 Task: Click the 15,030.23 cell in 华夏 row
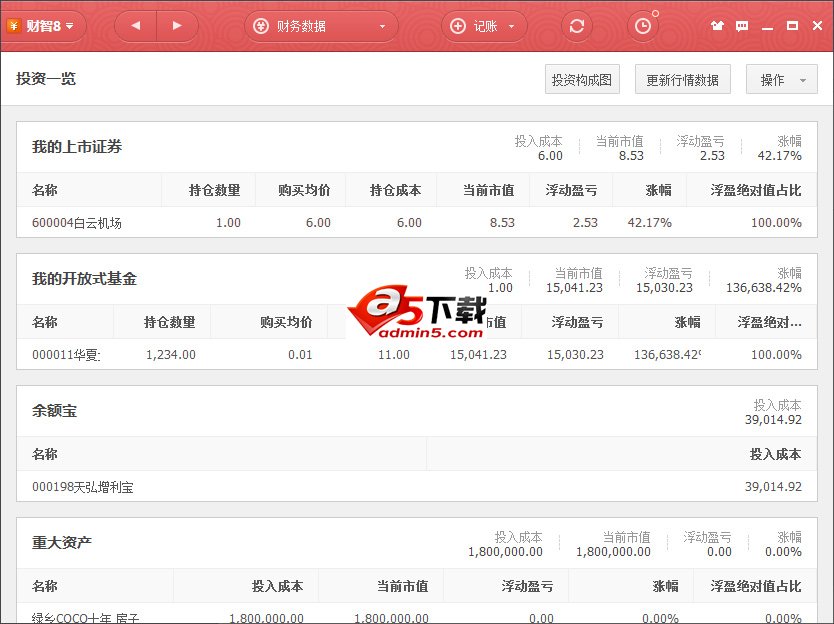coord(576,354)
